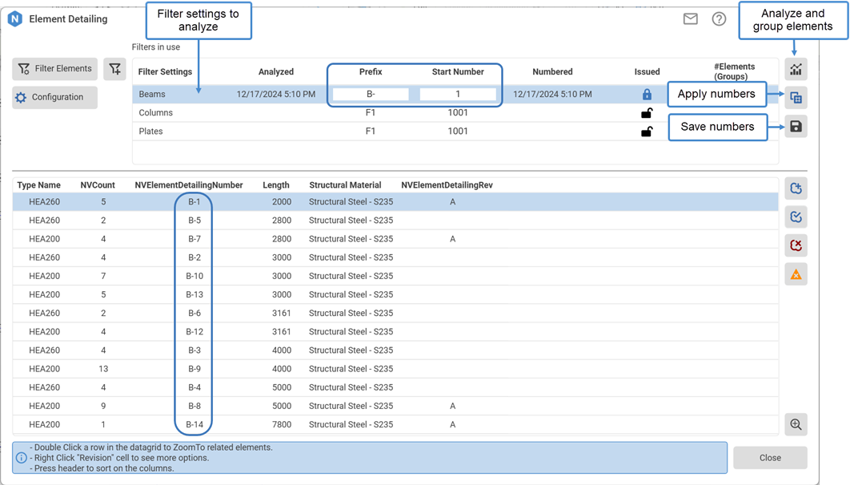Select the row numbered B-2
The height and width of the screenshot is (485, 850).
click(x=396, y=257)
